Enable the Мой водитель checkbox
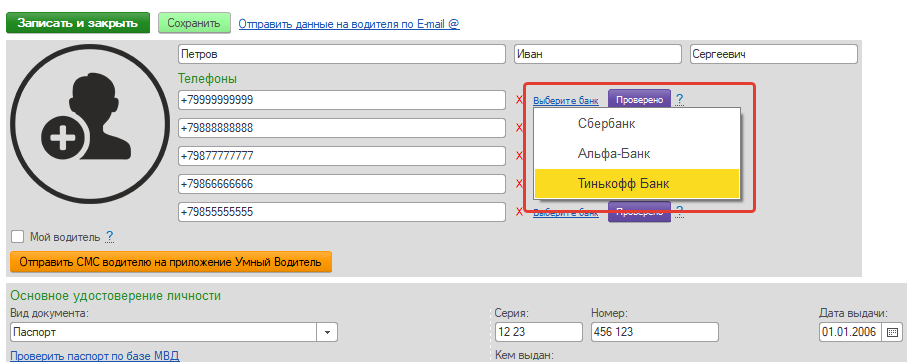 point(18,236)
